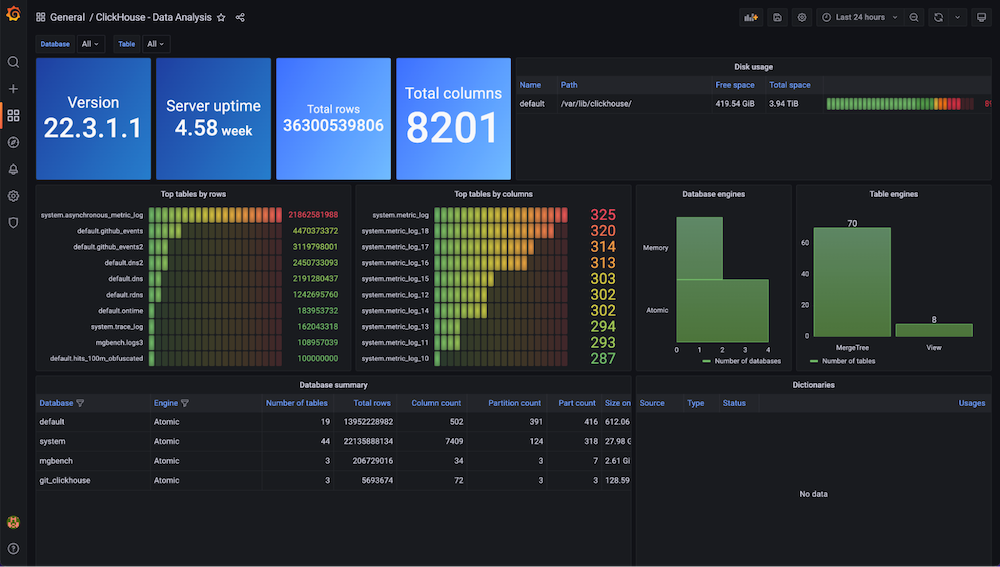Star the ClickHouse dashboard as favorite
The width and height of the screenshot is (1000, 567).
[x=221, y=17]
